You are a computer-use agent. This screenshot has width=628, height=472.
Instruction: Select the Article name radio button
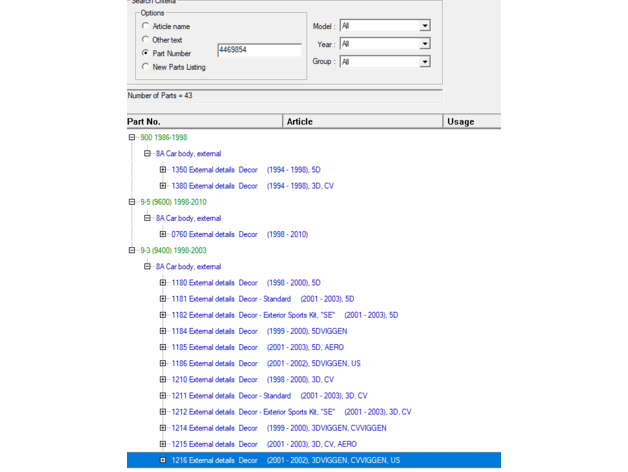click(145, 27)
